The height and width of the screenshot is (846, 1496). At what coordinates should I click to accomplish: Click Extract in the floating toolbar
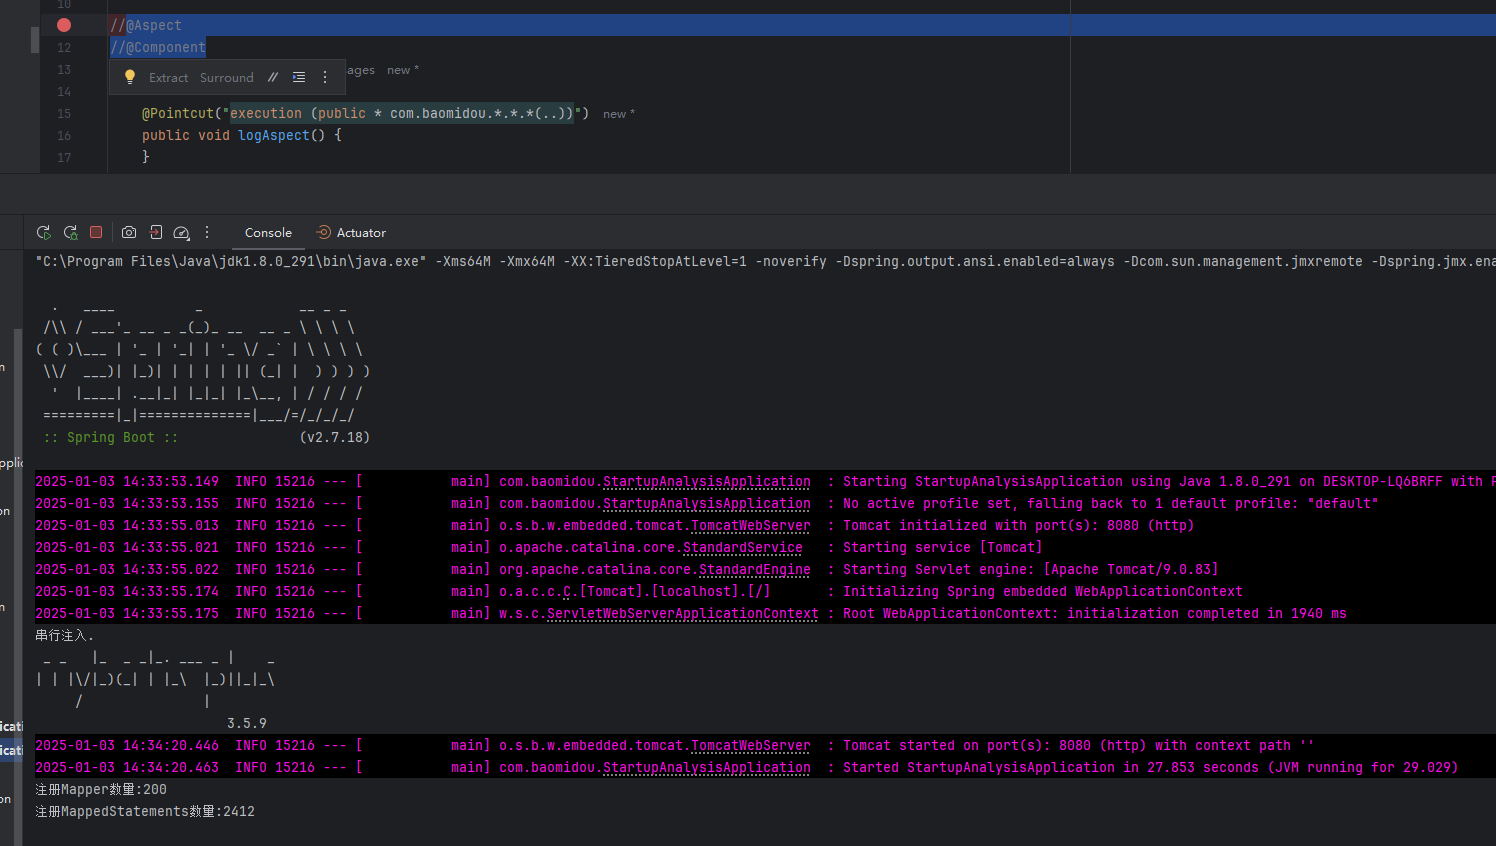click(x=168, y=77)
